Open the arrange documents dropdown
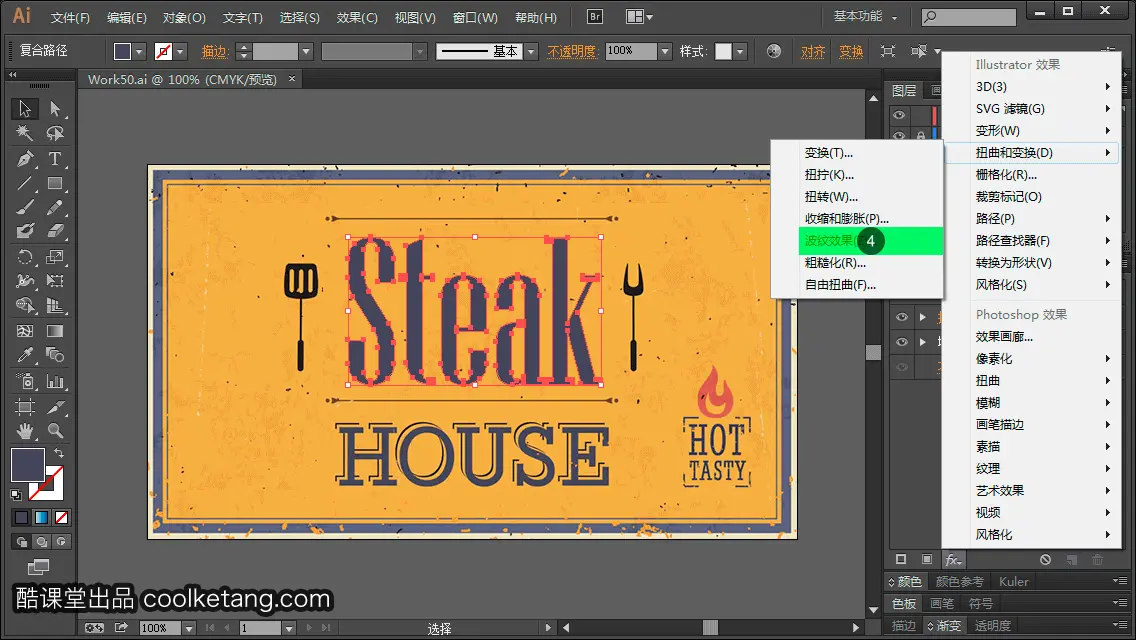 click(x=638, y=17)
